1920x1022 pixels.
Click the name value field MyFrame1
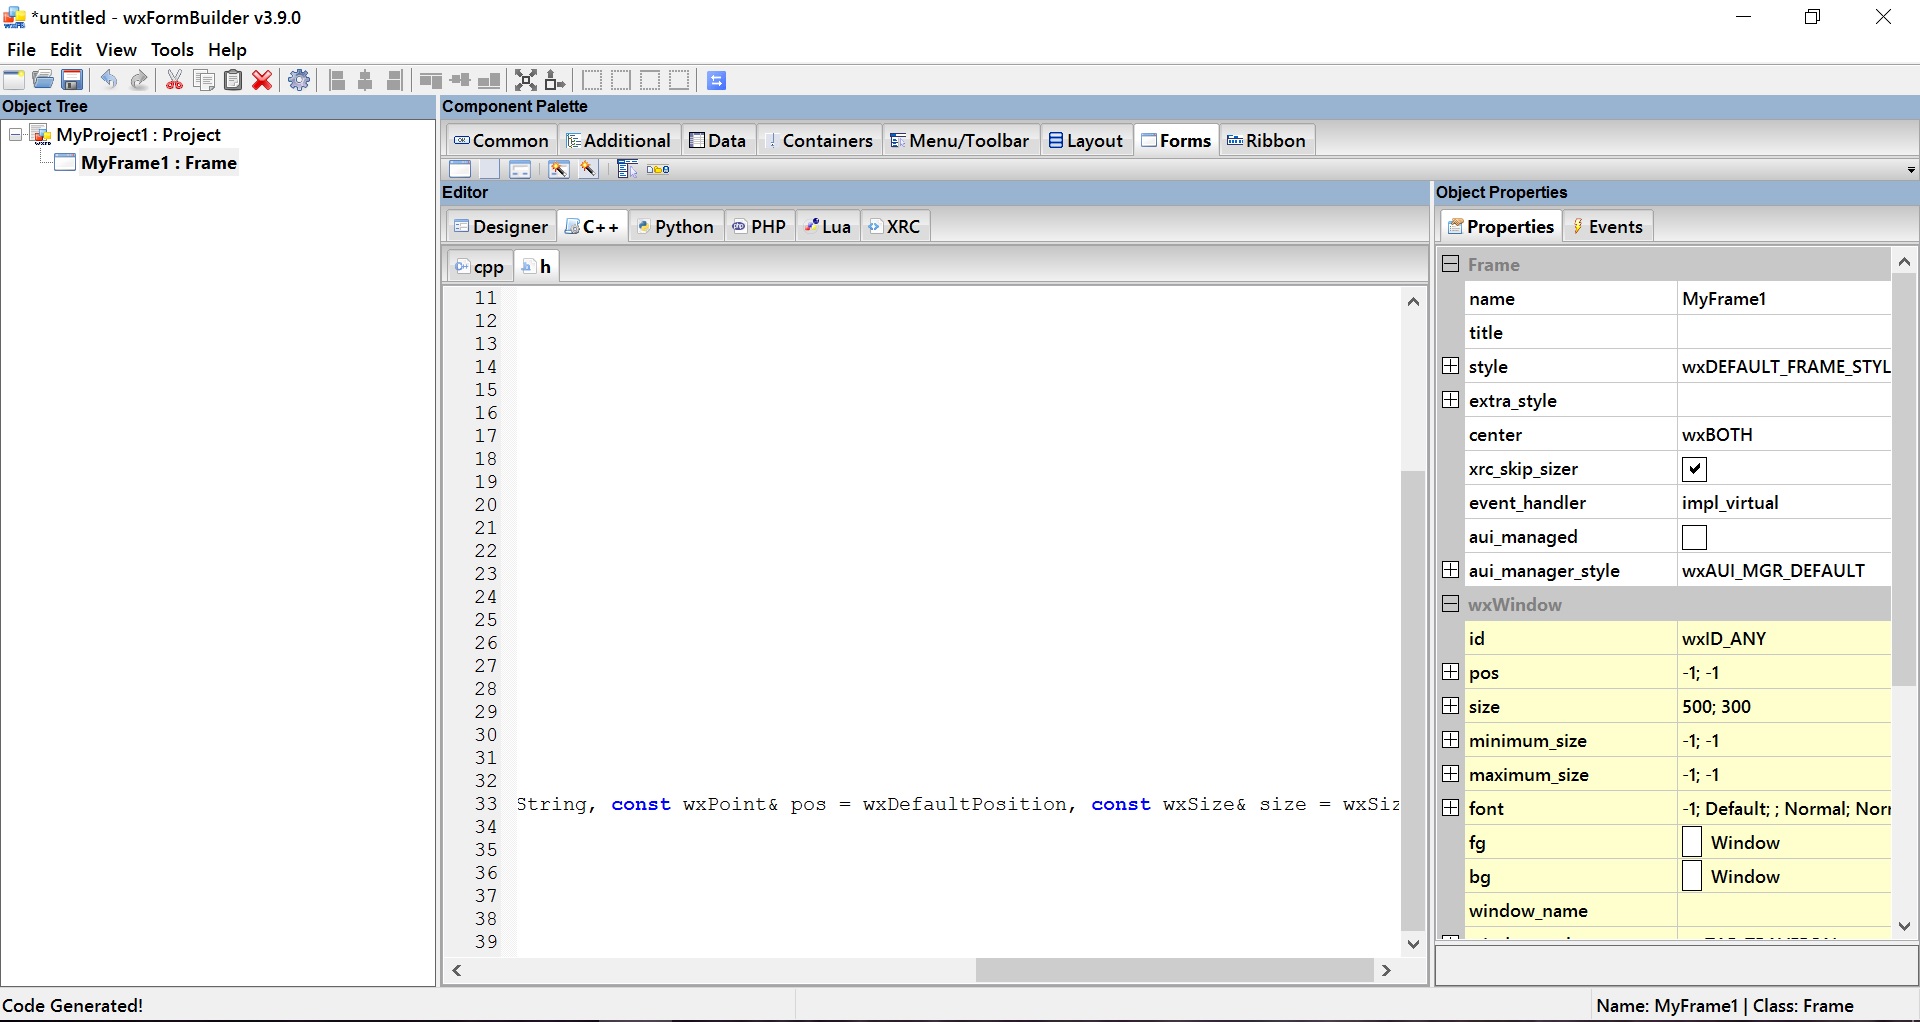(1784, 299)
